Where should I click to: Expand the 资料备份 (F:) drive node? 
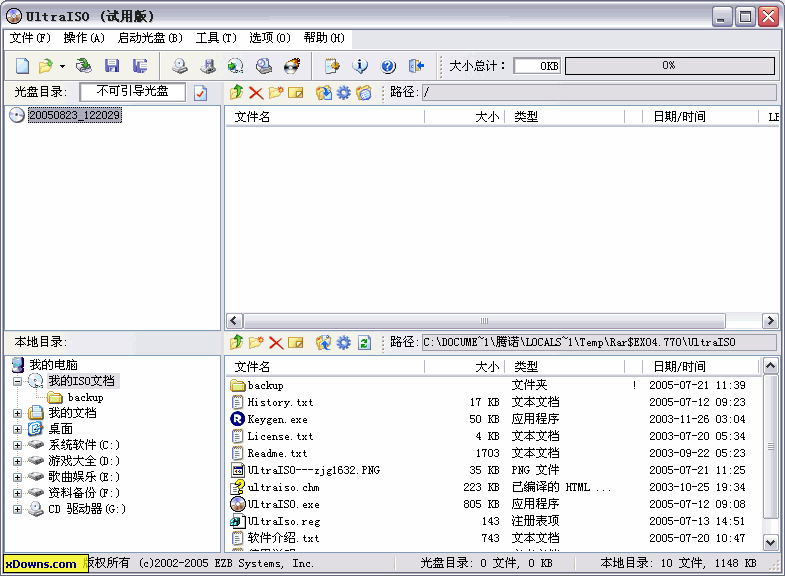[18, 493]
